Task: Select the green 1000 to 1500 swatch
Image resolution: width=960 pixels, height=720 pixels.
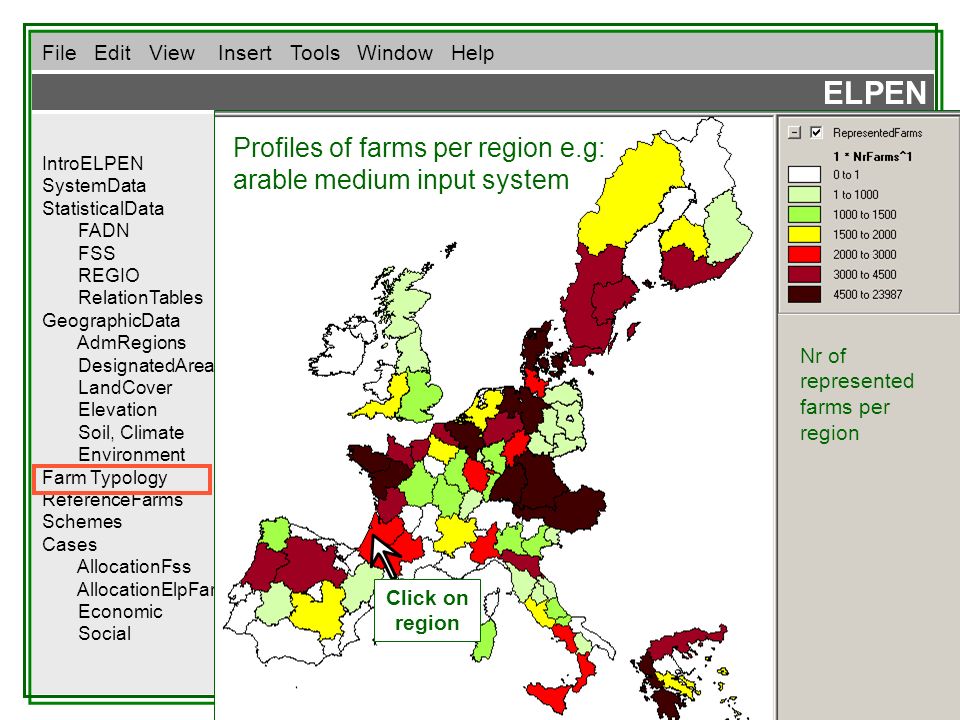Action: click(x=804, y=214)
